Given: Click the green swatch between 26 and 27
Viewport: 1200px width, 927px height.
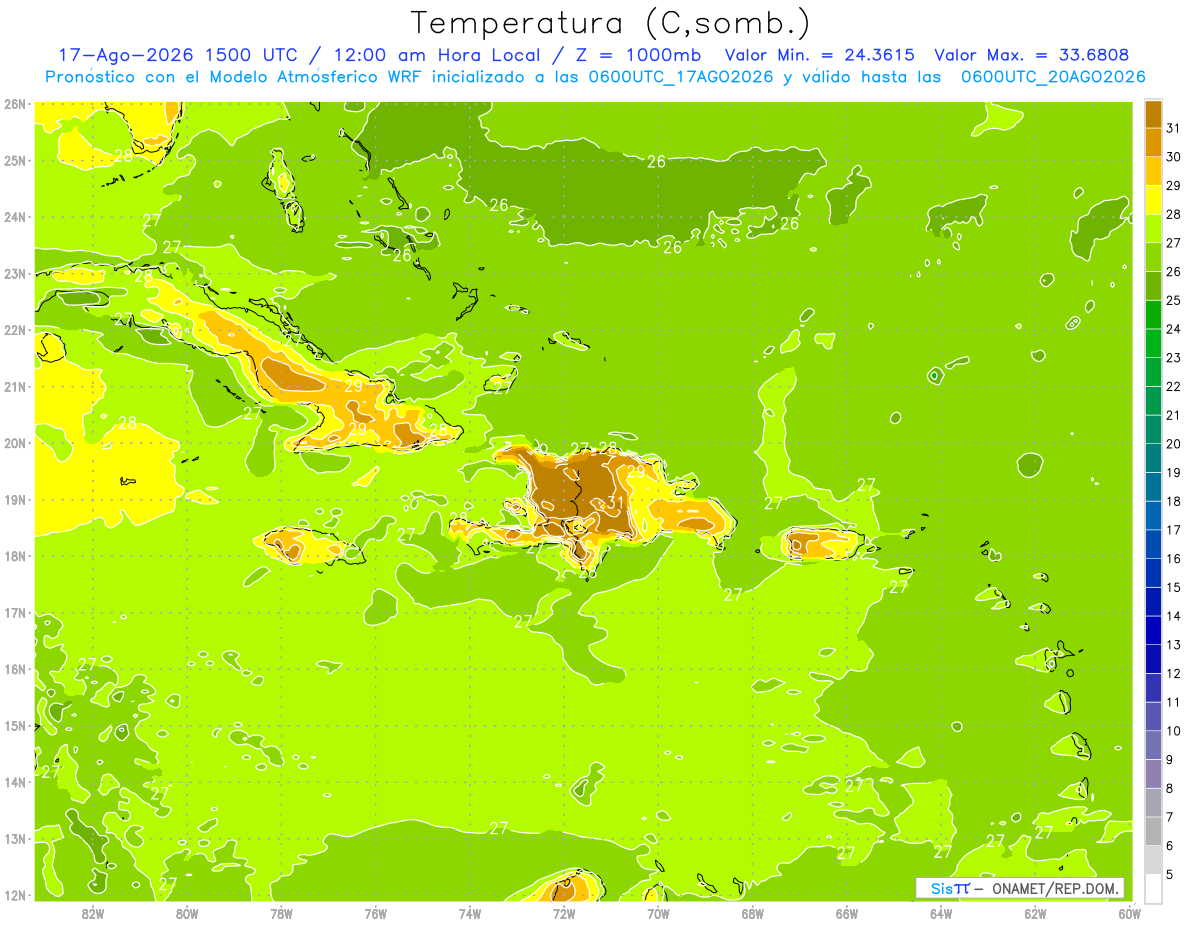Looking at the screenshot, I should click(x=1153, y=257).
